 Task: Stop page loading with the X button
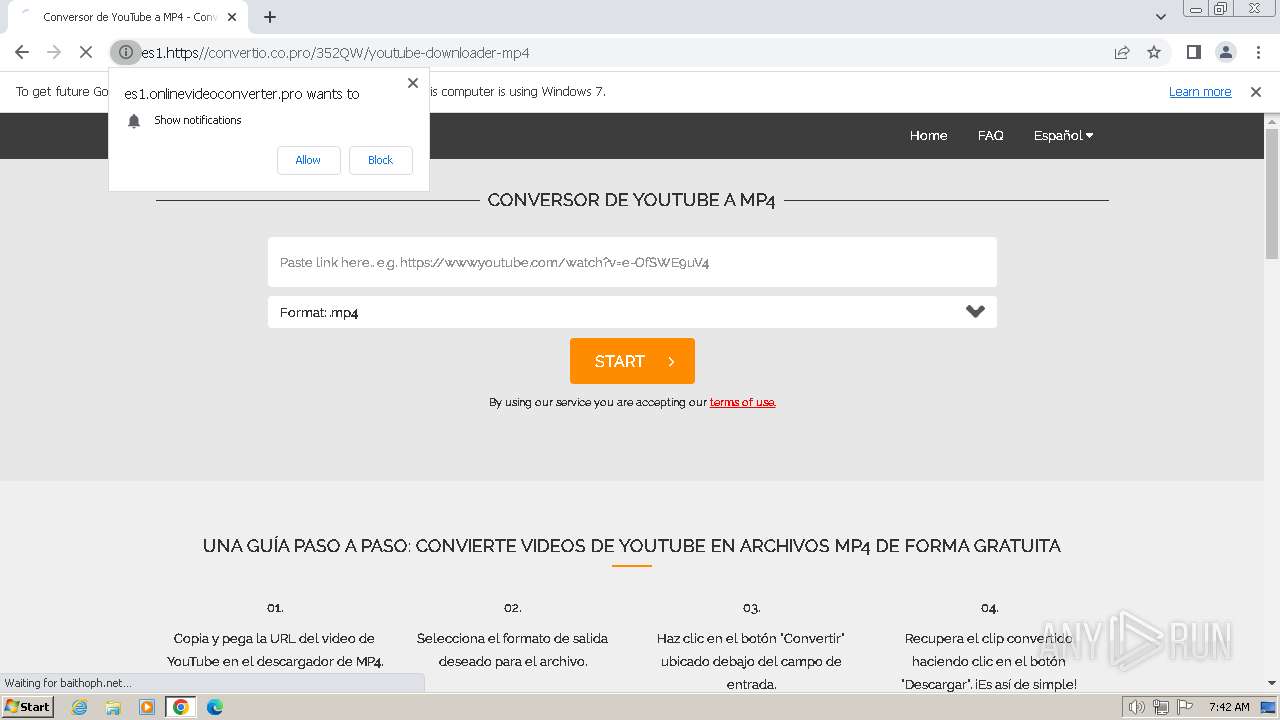coord(86,52)
